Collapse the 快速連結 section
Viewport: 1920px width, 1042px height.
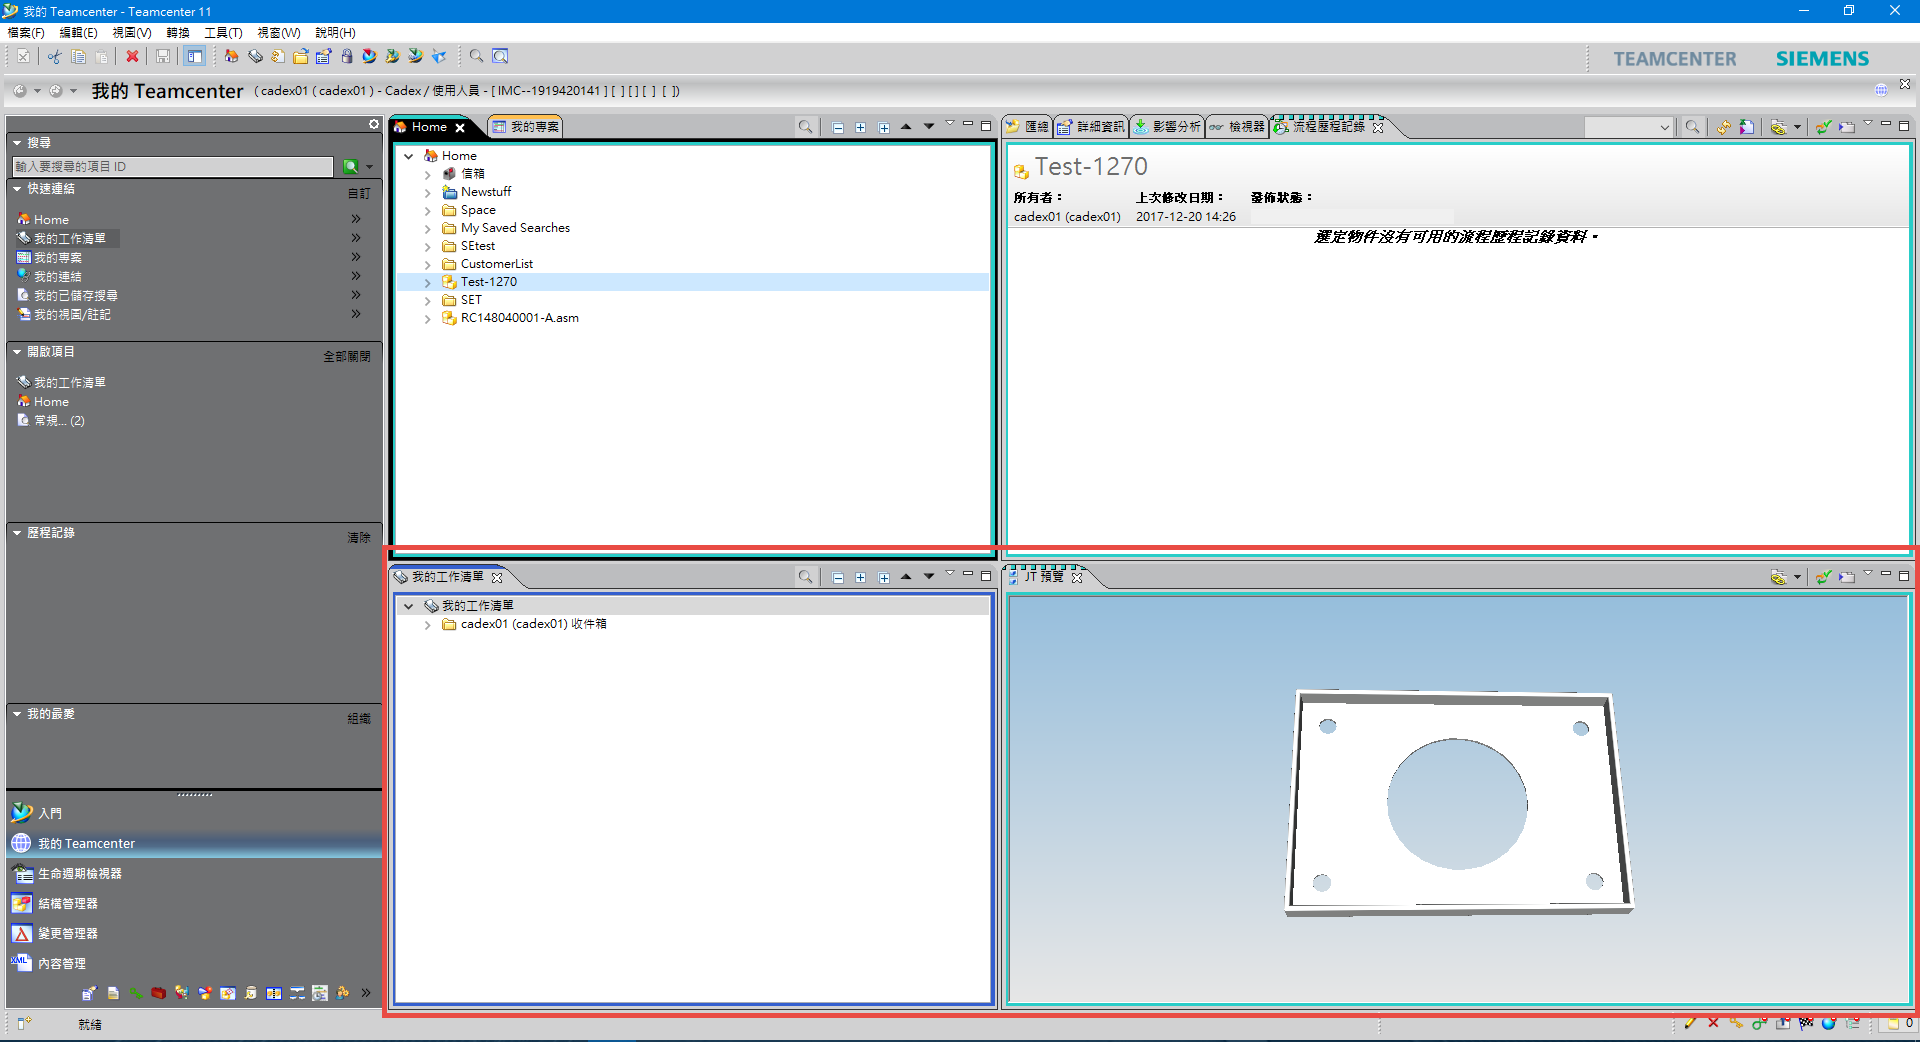click(x=17, y=188)
